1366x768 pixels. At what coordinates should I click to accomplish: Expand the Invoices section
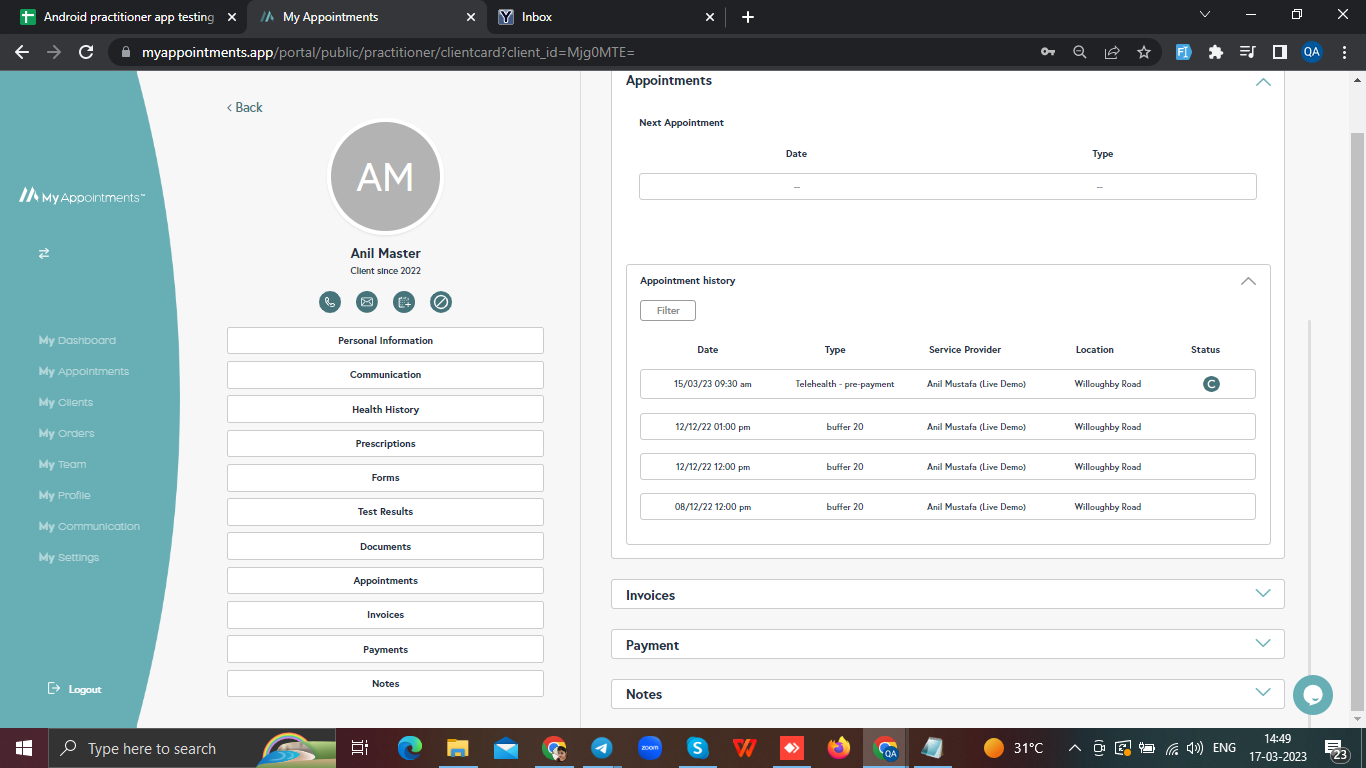(1262, 594)
